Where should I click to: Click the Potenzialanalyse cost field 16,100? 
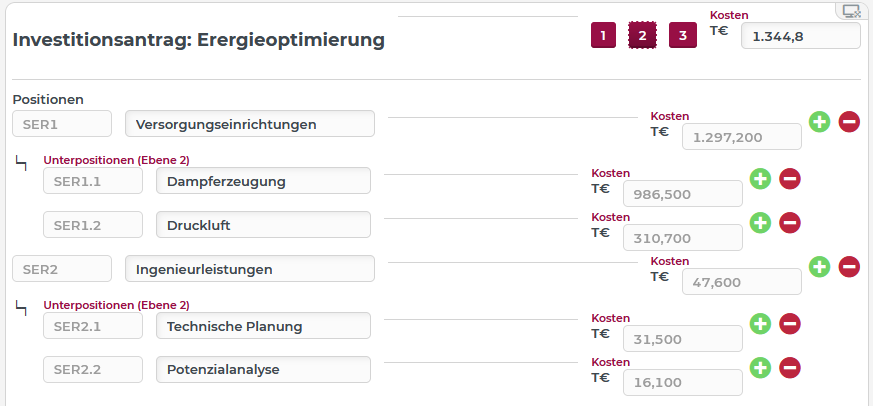[682, 383]
